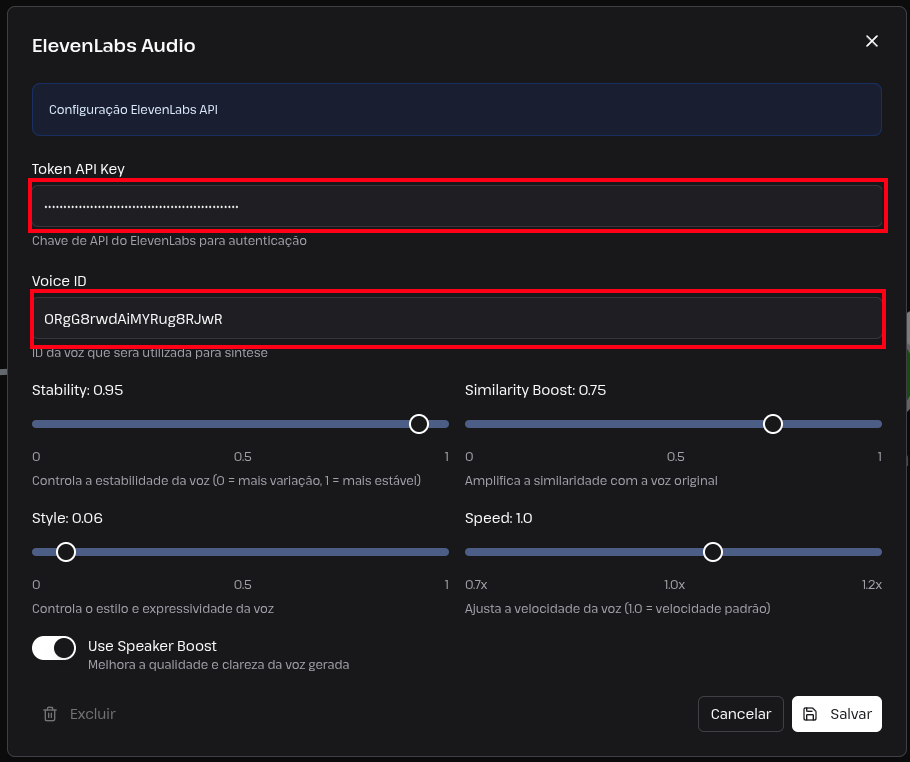Click 'Amplifica a similaridade' description text
This screenshot has width=910, height=762.
pos(591,481)
